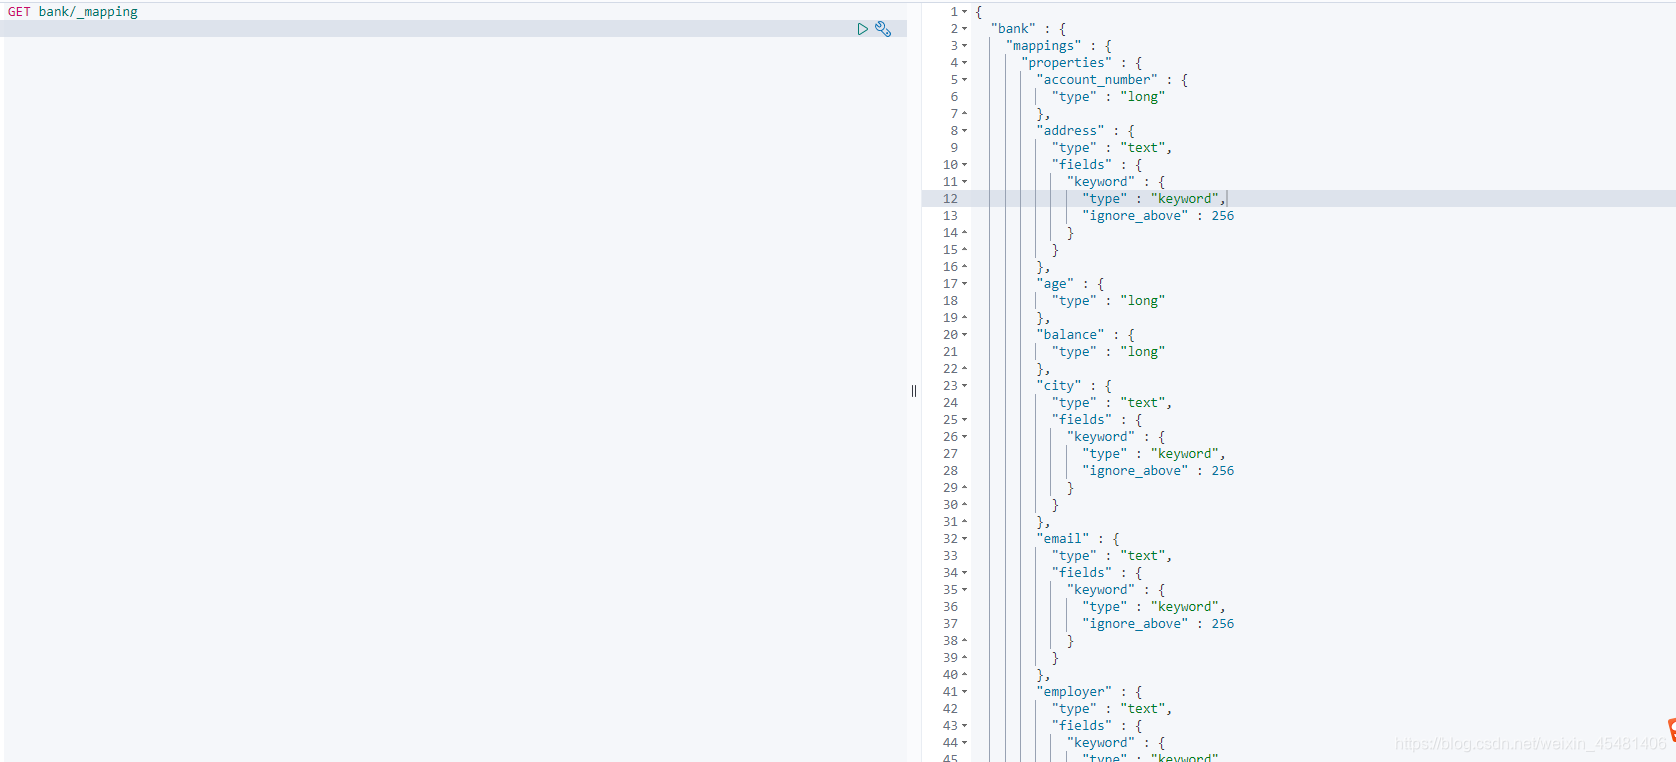Viewport: 1676px width, 762px height.
Task: Click the "text" value on line 33
Action: coord(1143,556)
